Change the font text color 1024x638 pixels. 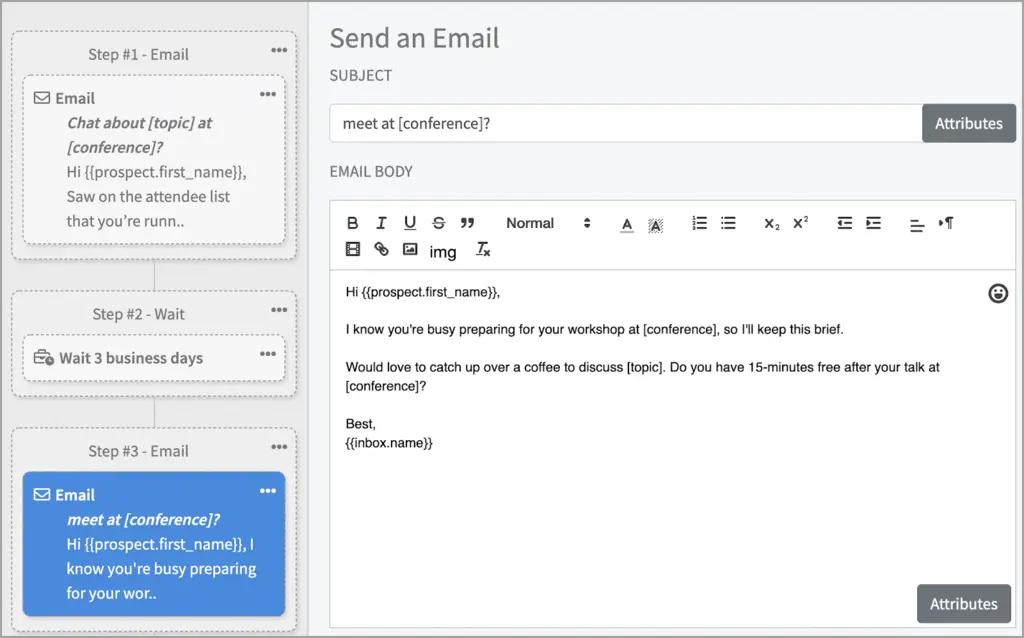pos(627,225)
